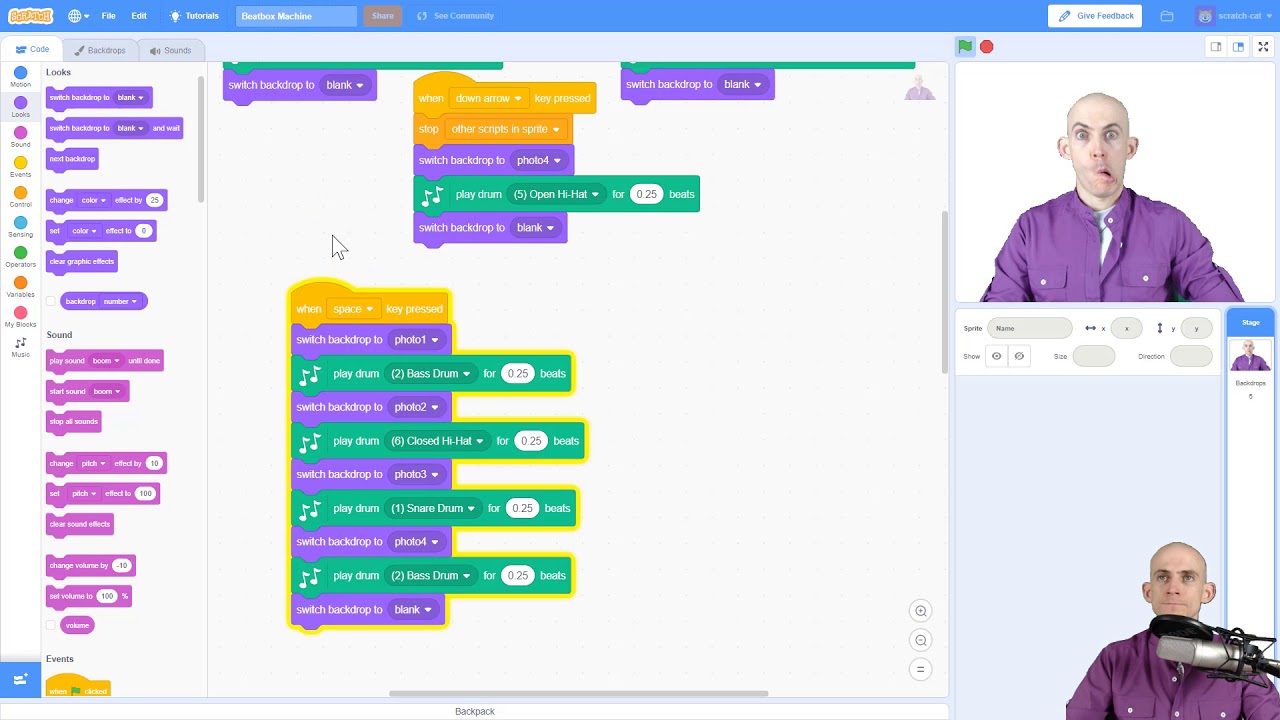
Task: Click the red stop sign icon
Action: click(x=987, y=46)
